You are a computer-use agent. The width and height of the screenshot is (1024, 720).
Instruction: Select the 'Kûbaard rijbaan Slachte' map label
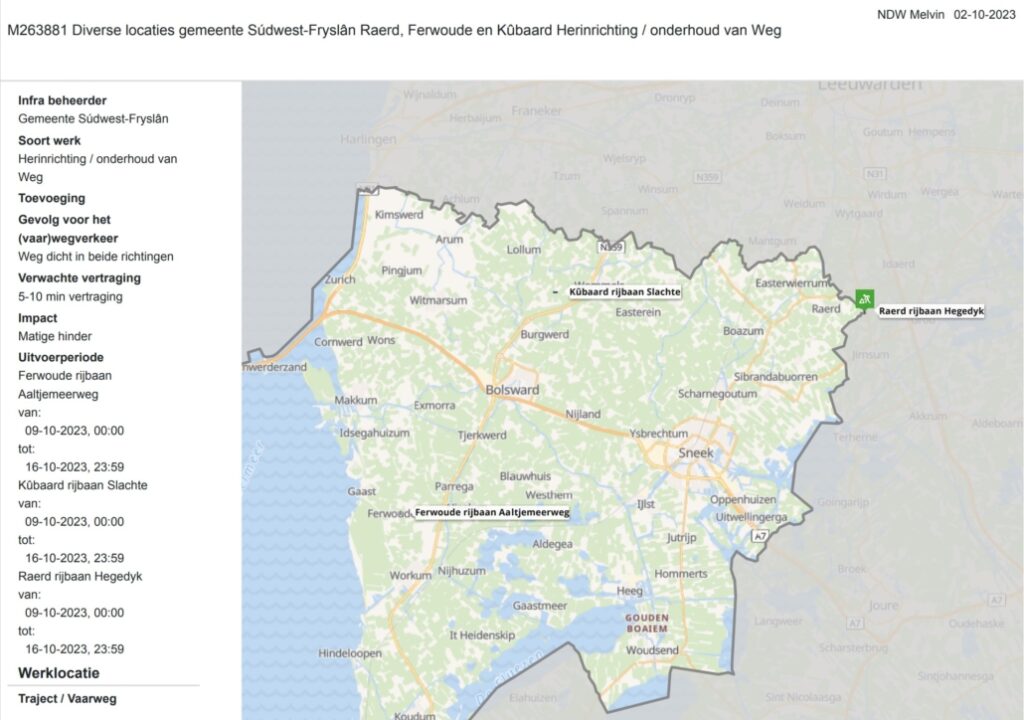point(625,292)
